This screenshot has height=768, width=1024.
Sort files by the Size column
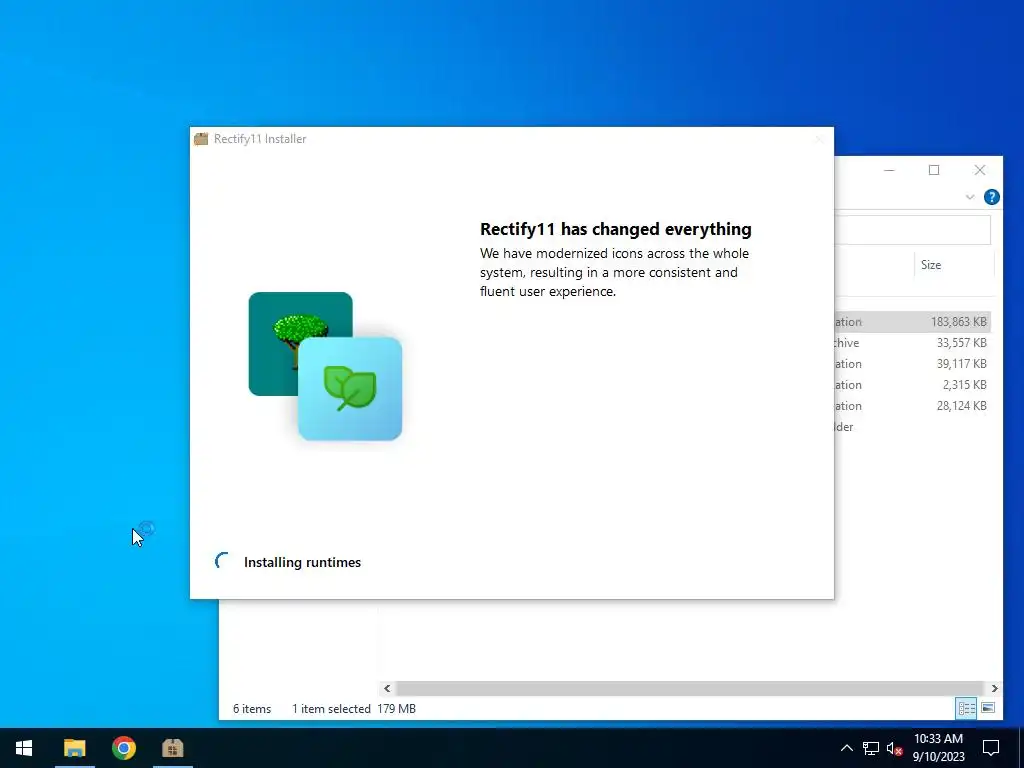point(953,264)
